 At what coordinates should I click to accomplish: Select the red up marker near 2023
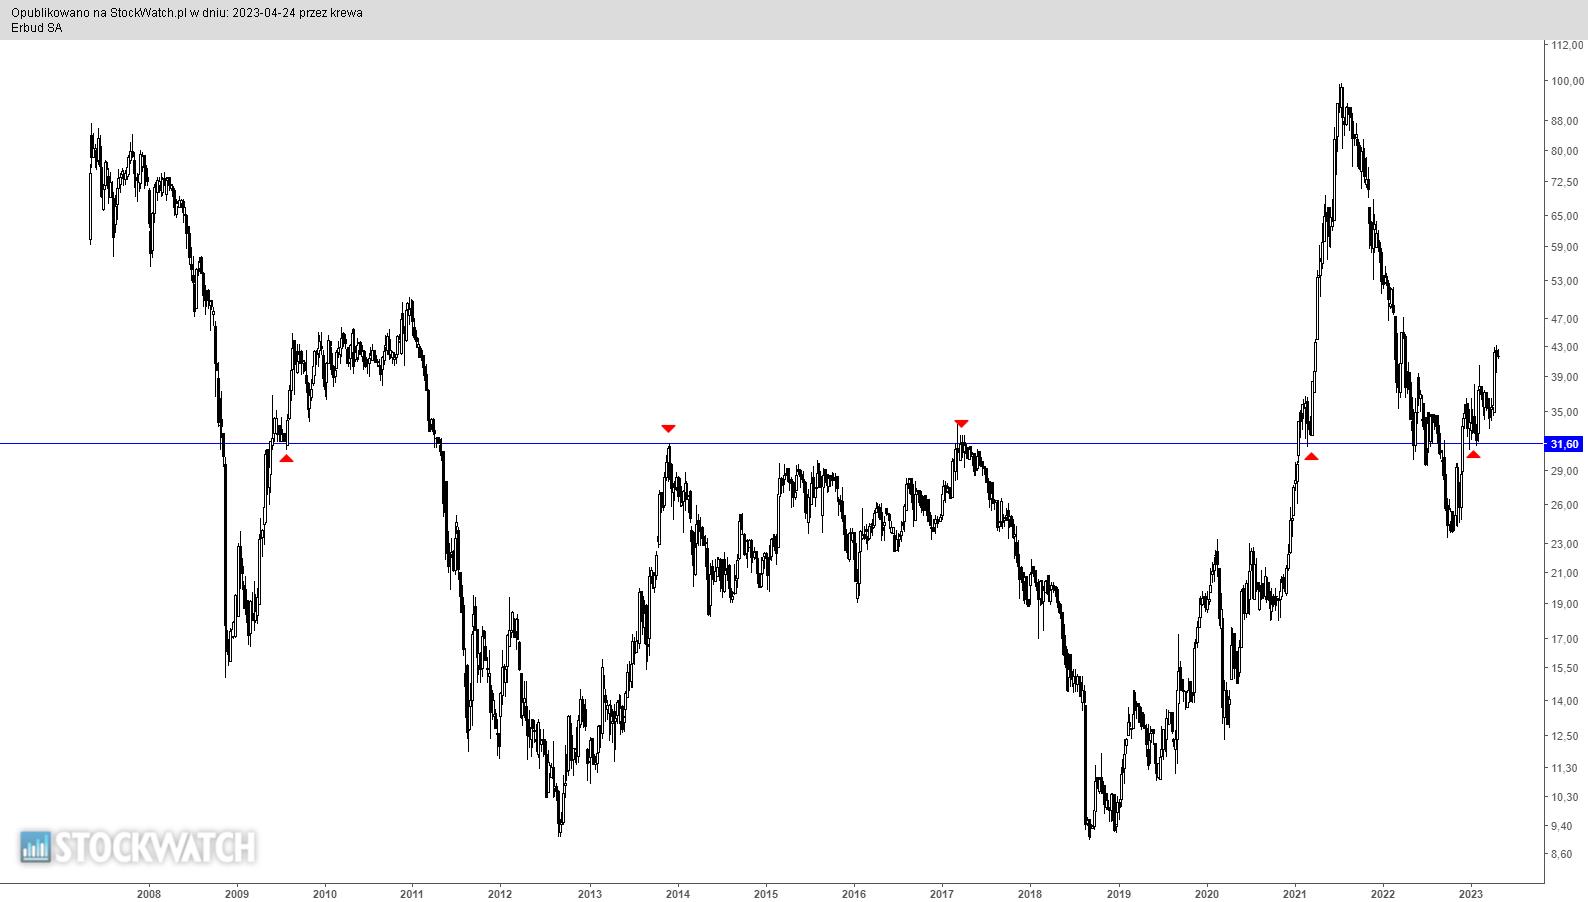coord(1473,454)
